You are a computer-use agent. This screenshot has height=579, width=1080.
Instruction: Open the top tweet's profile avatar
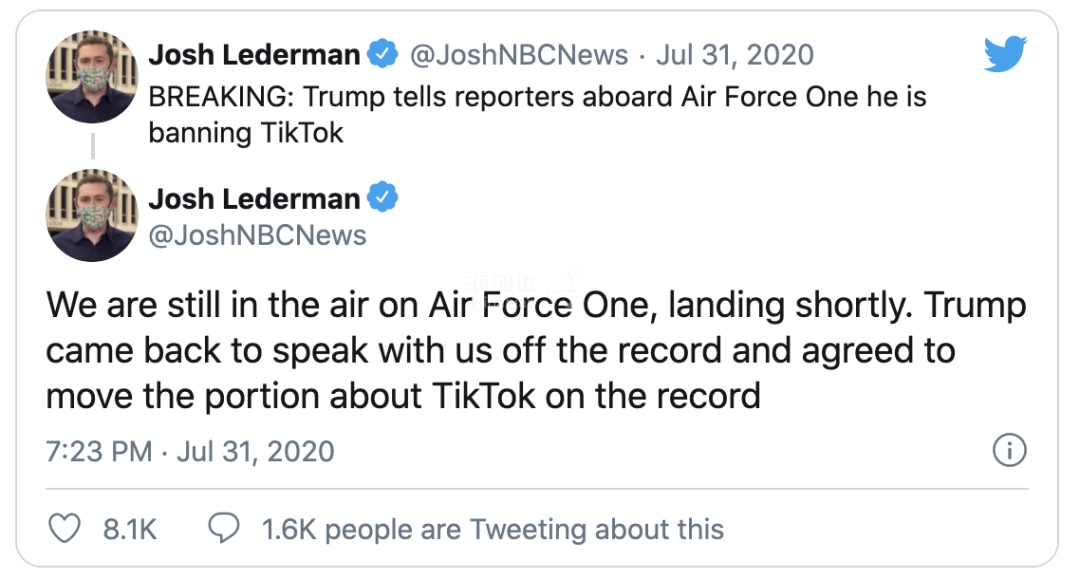91,78
